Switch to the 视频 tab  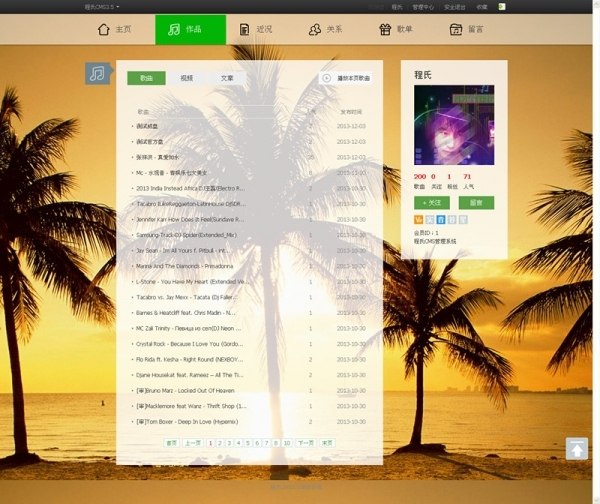[x=187, y=78]
